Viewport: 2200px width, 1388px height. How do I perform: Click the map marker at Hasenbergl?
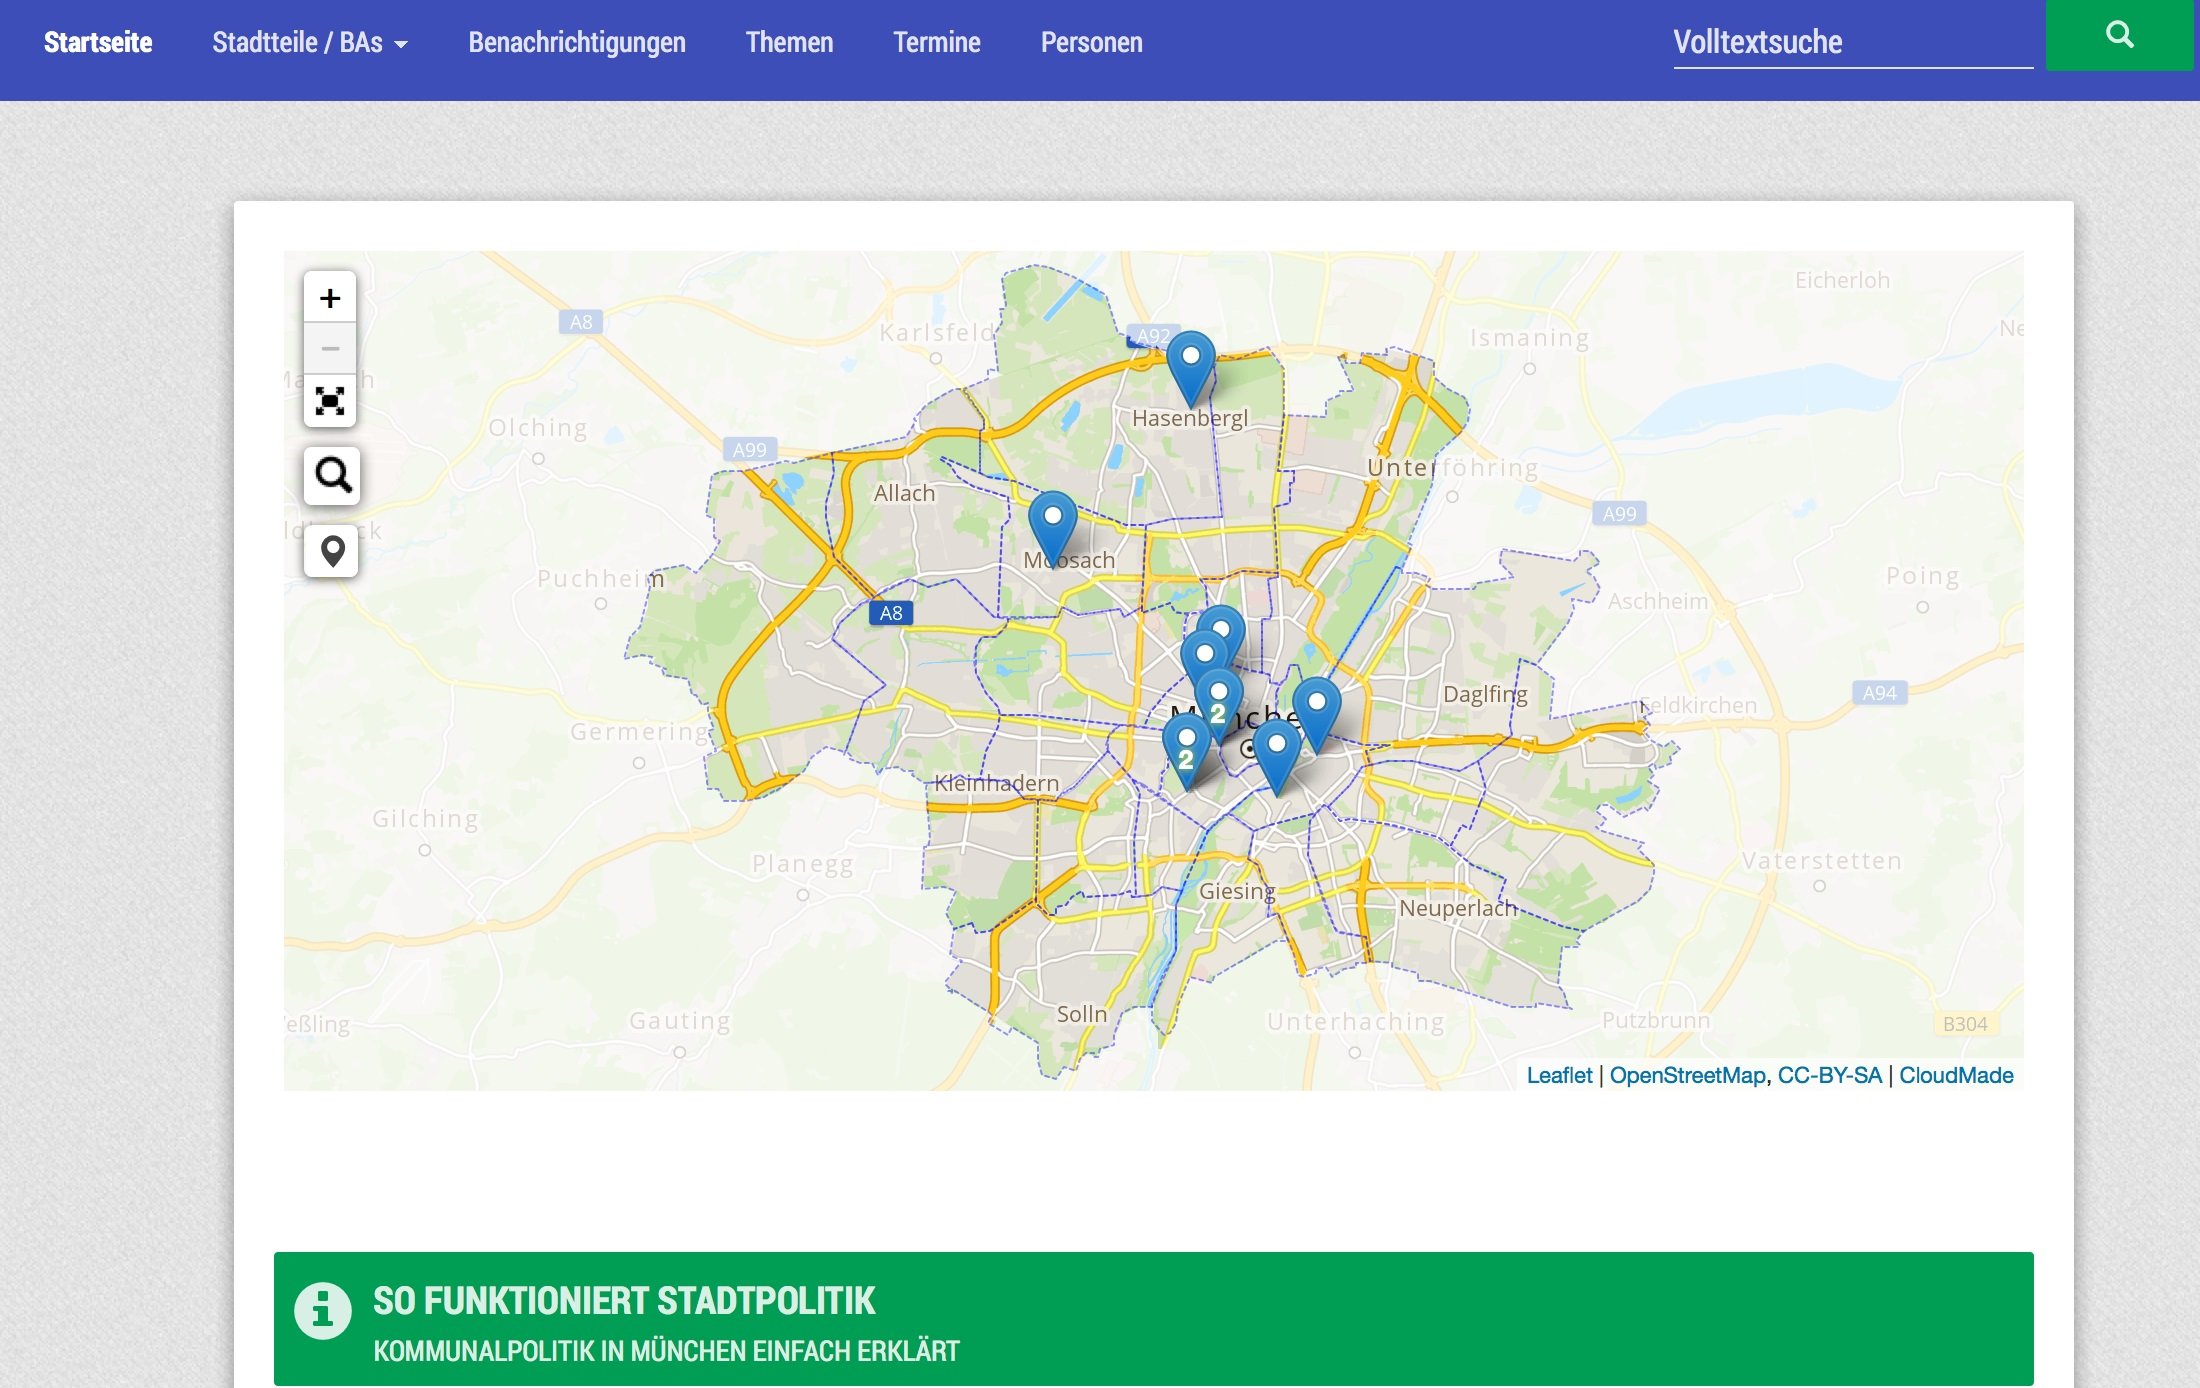[1190, 366]
